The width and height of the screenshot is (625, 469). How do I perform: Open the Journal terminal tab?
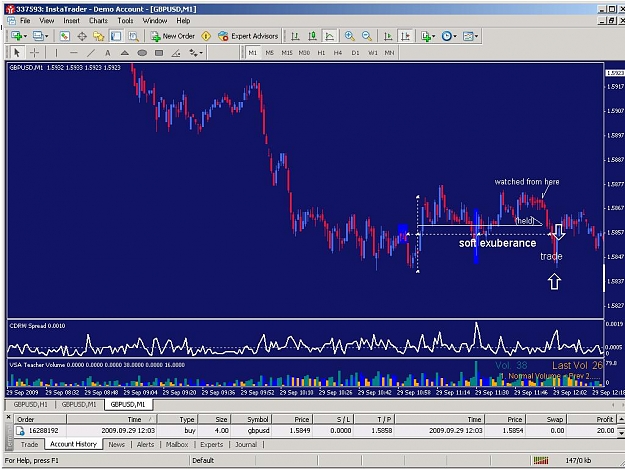(246, 444)
